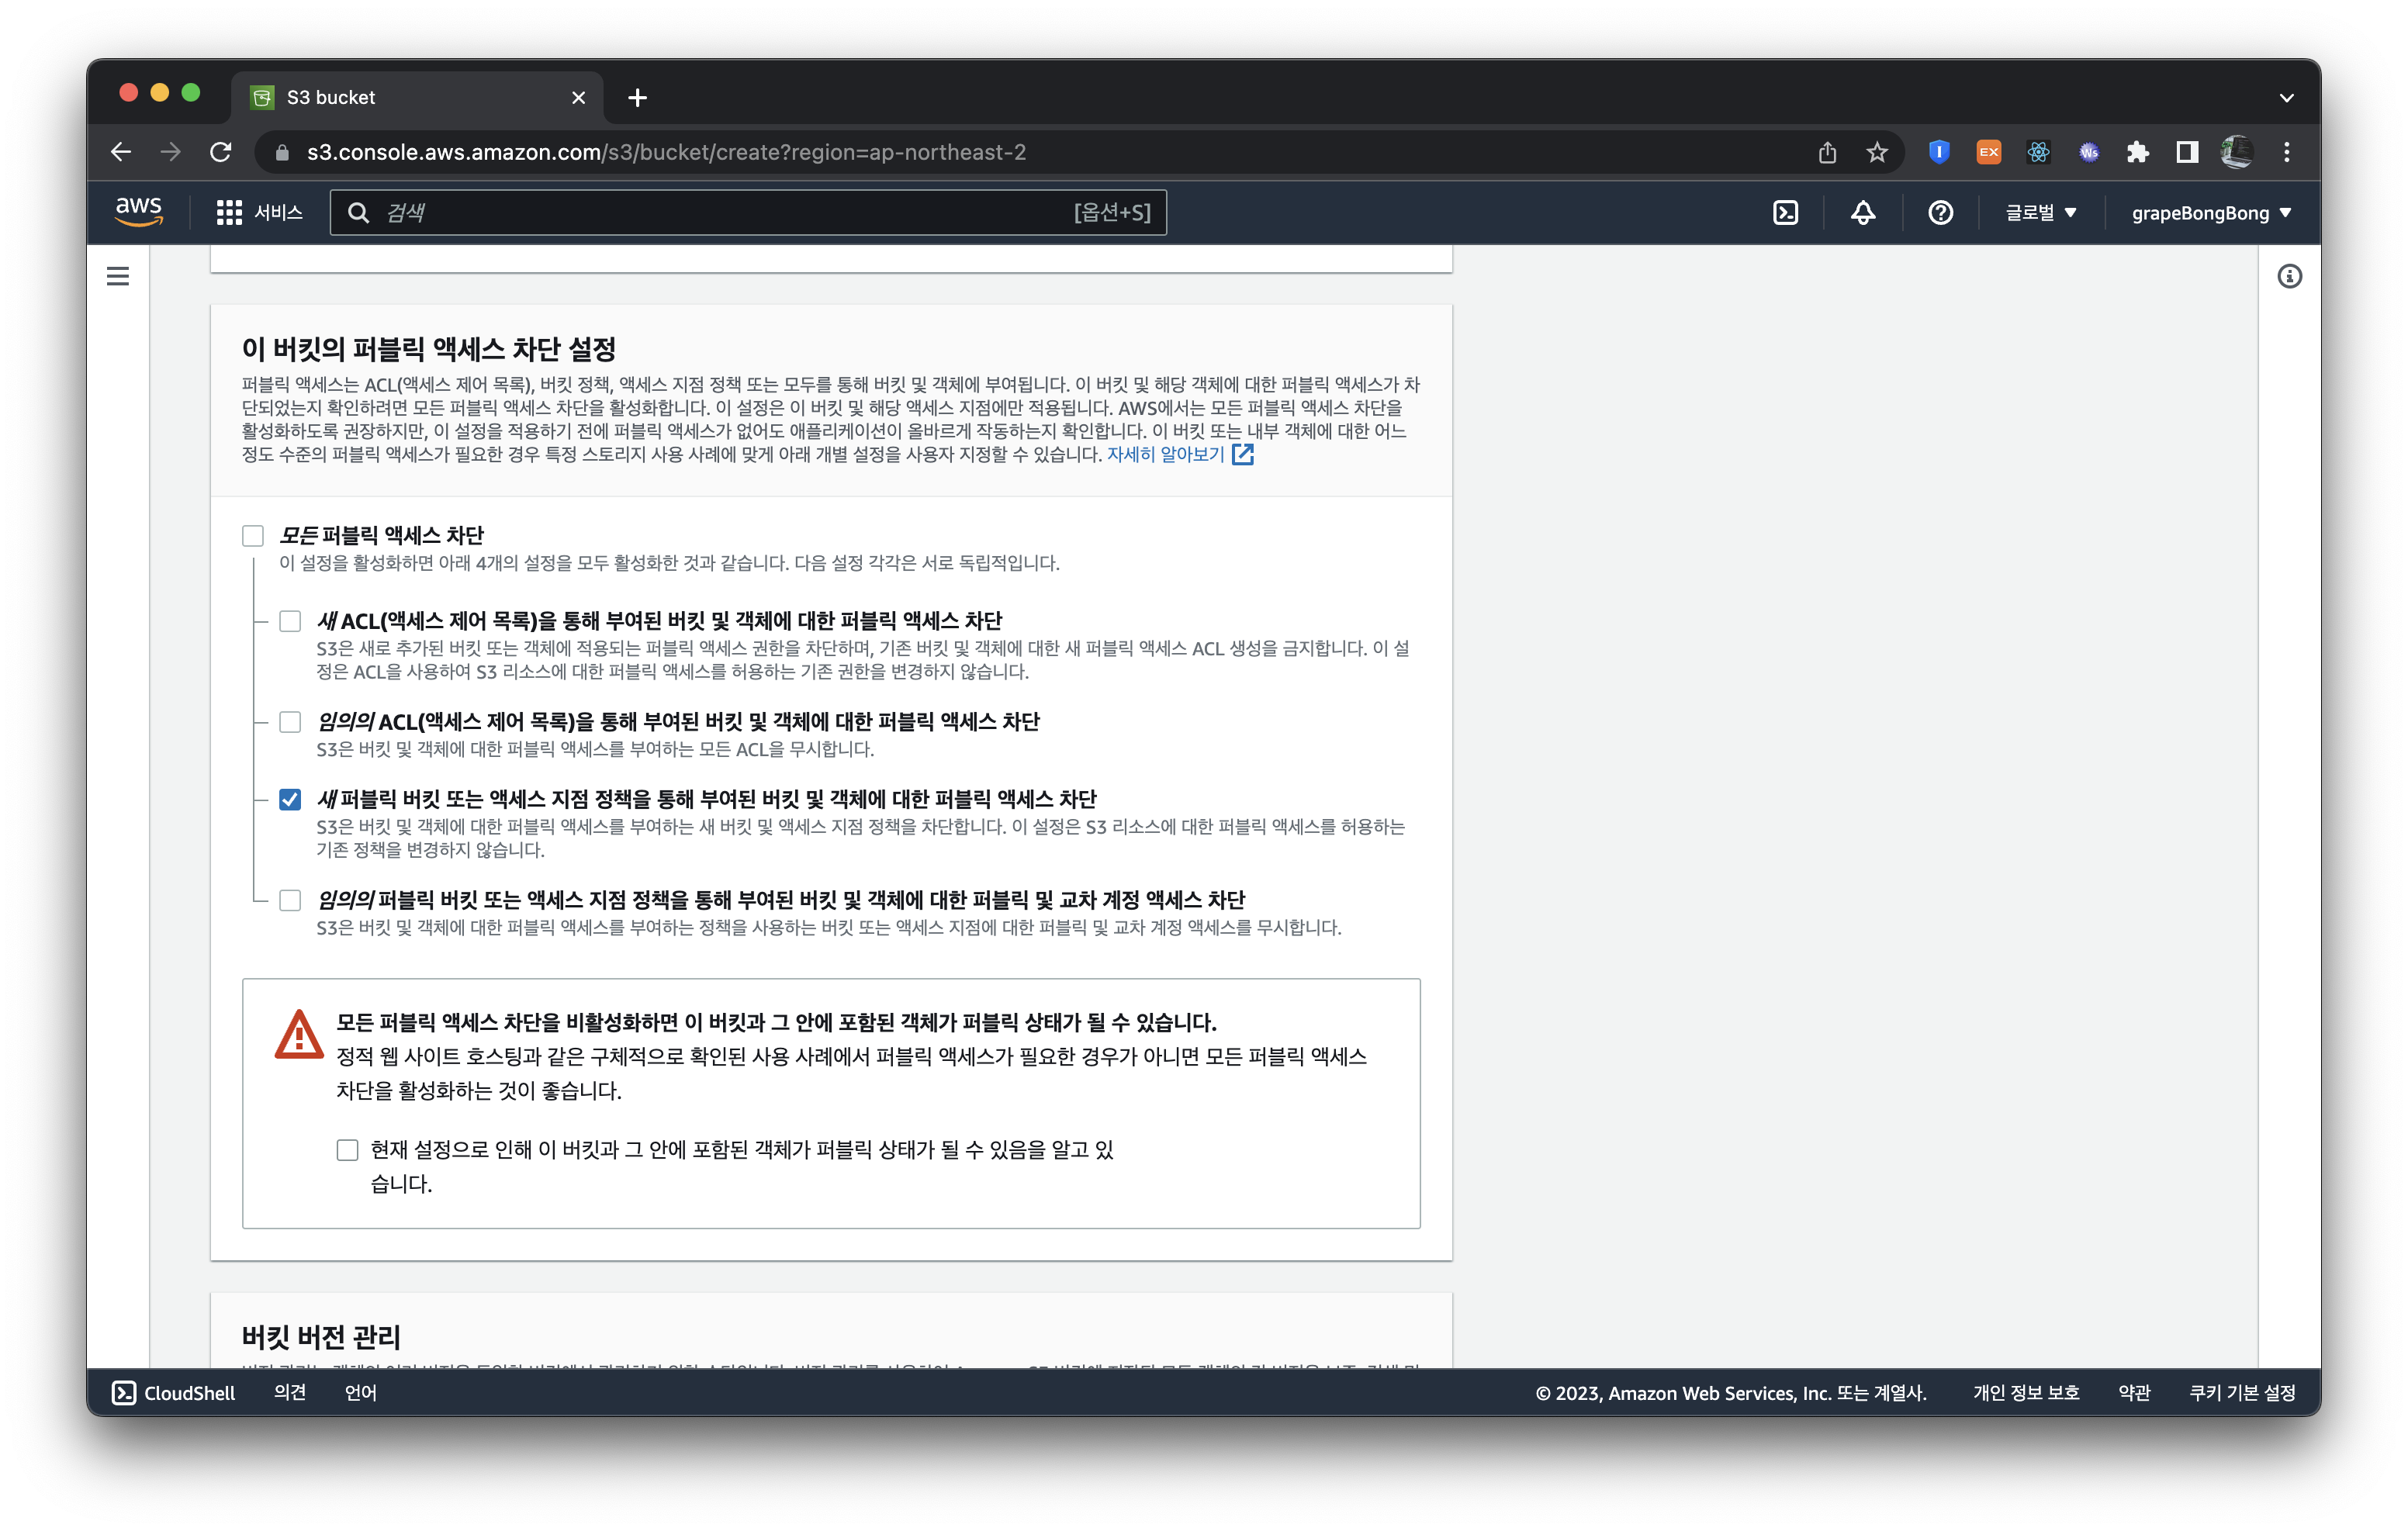Open AWS CloudShell icon in top navigation
2408x1531 pixels.
[1785, 212]
